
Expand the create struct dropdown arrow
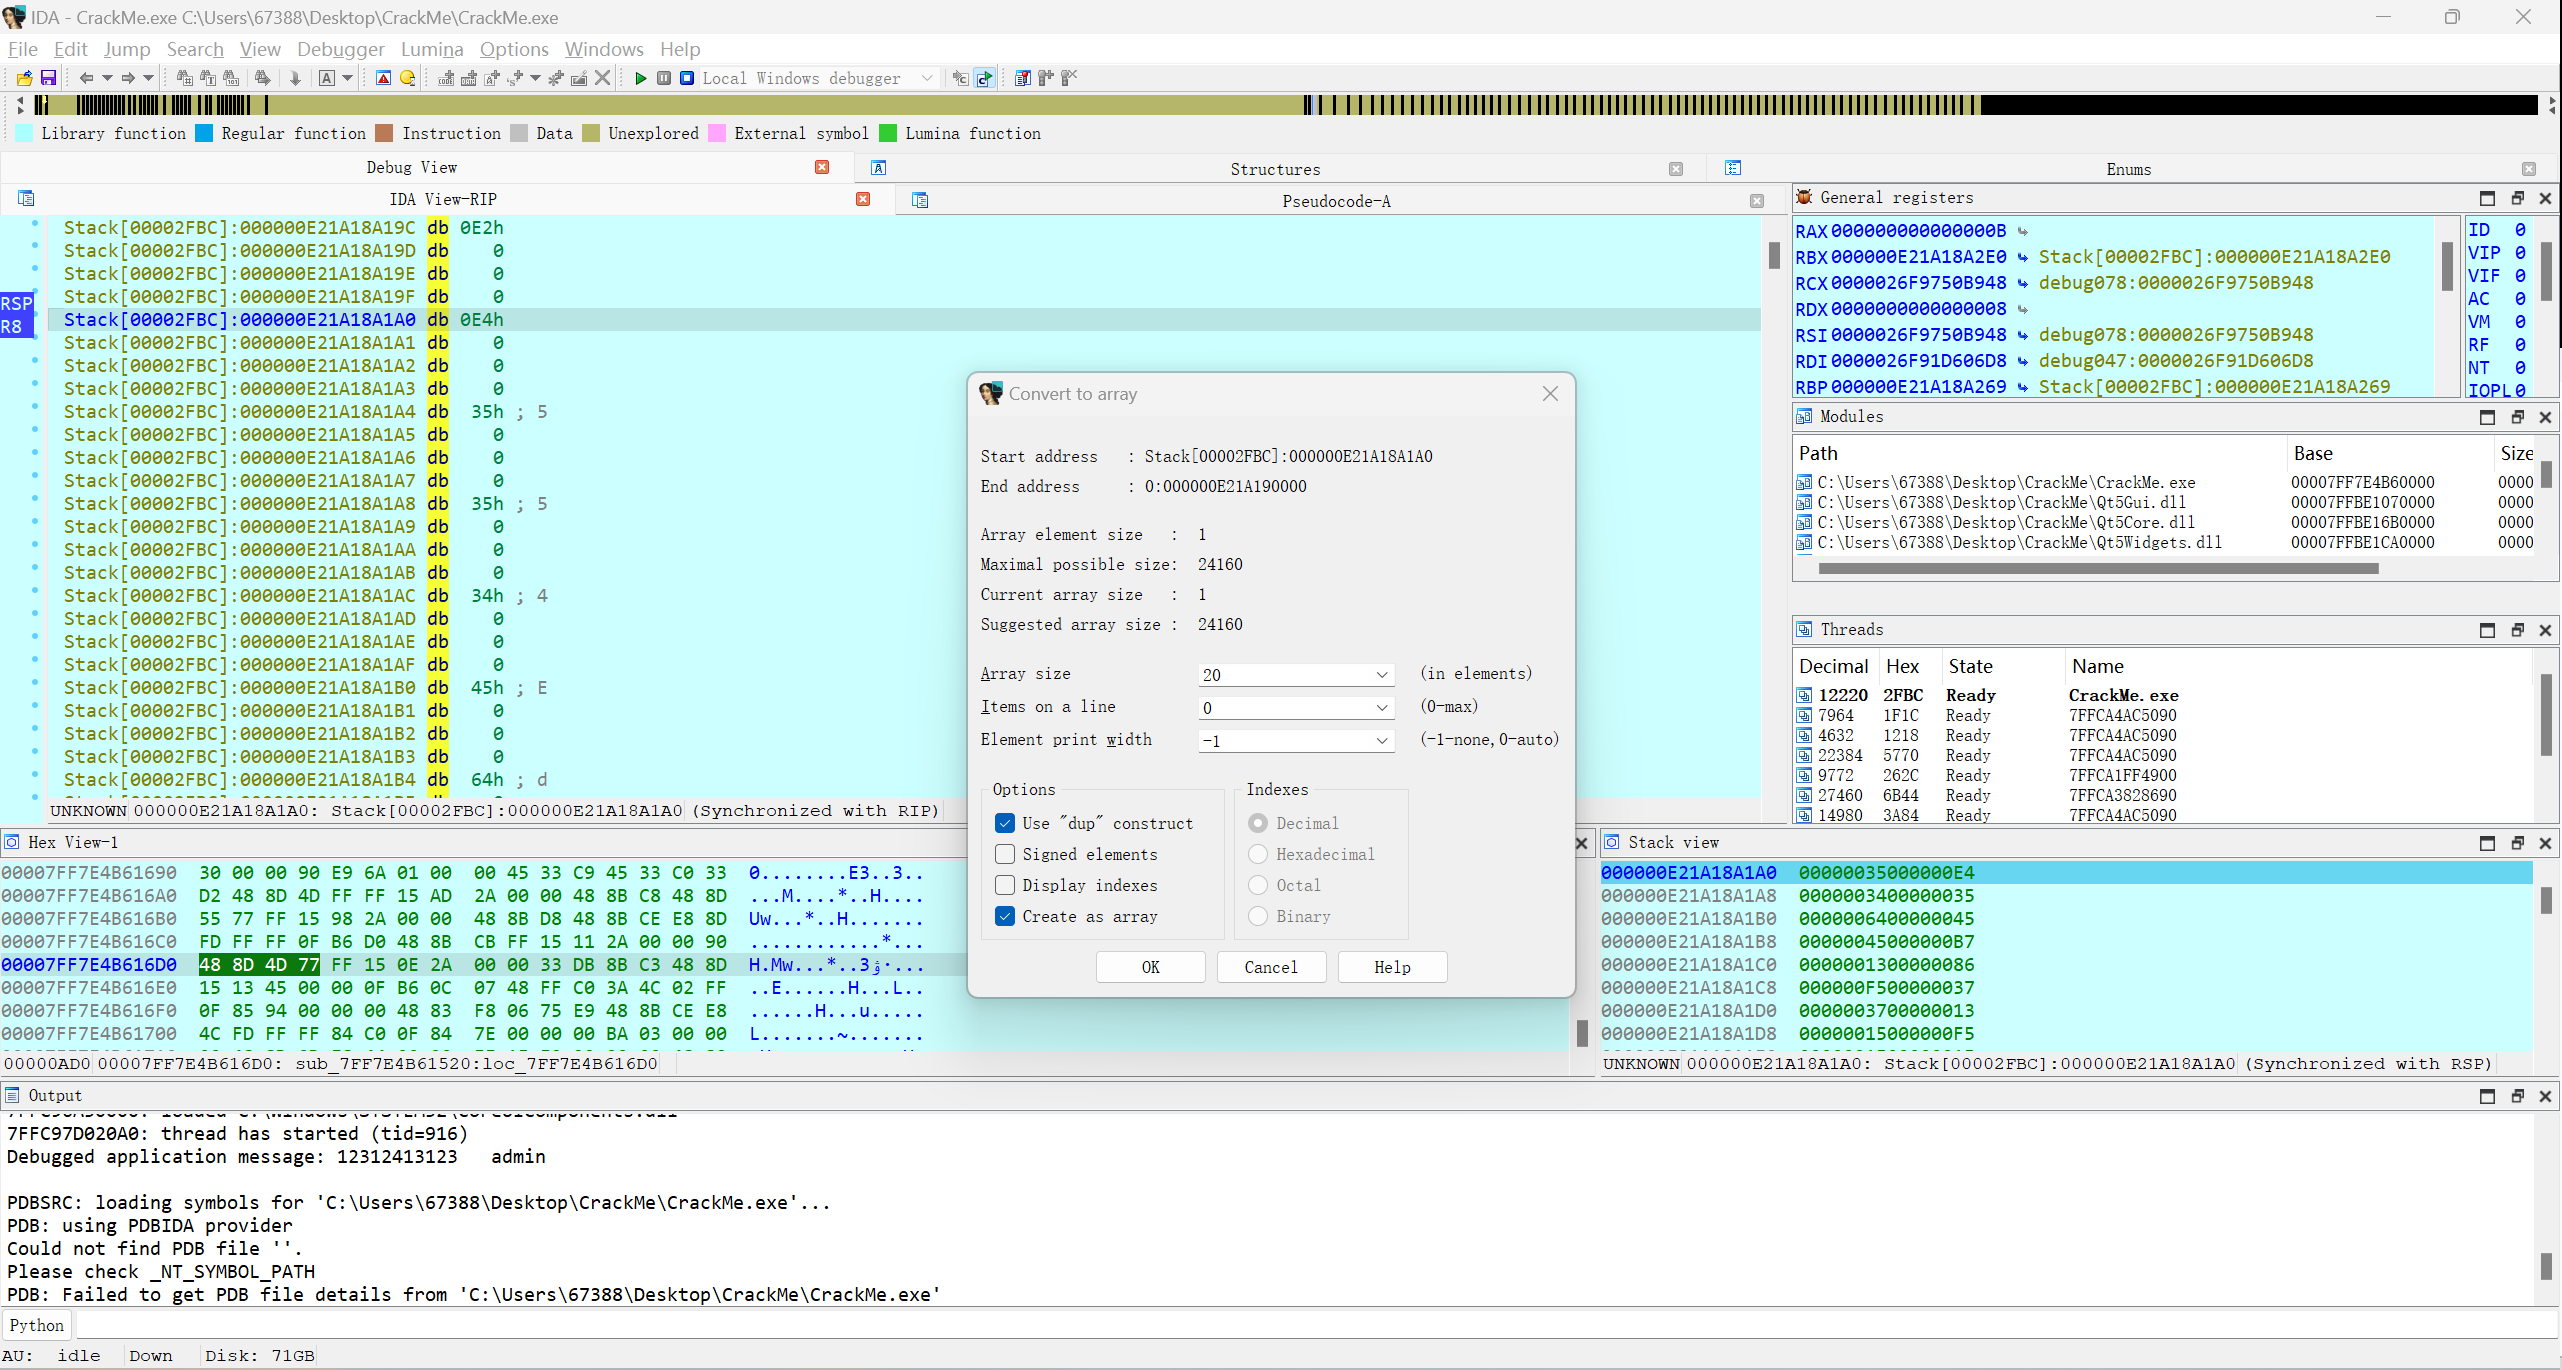535,78
